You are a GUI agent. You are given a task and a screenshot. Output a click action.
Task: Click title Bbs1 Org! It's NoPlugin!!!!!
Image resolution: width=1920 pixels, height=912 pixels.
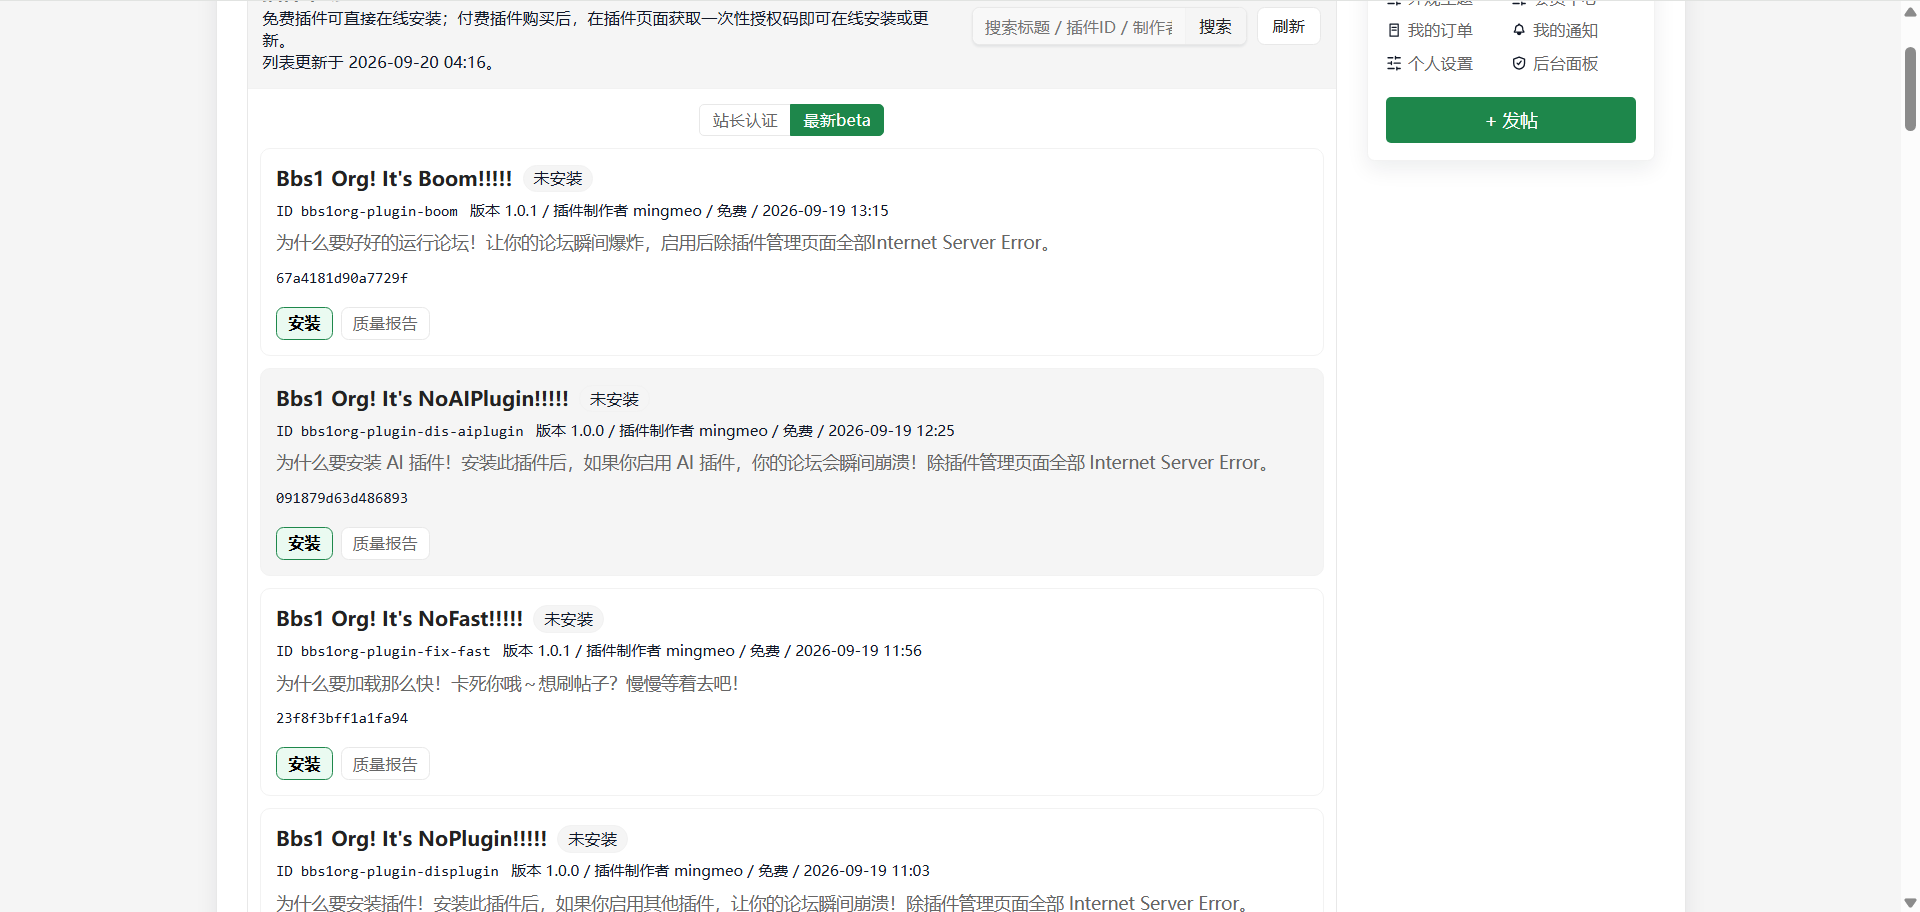click(411, 839)
